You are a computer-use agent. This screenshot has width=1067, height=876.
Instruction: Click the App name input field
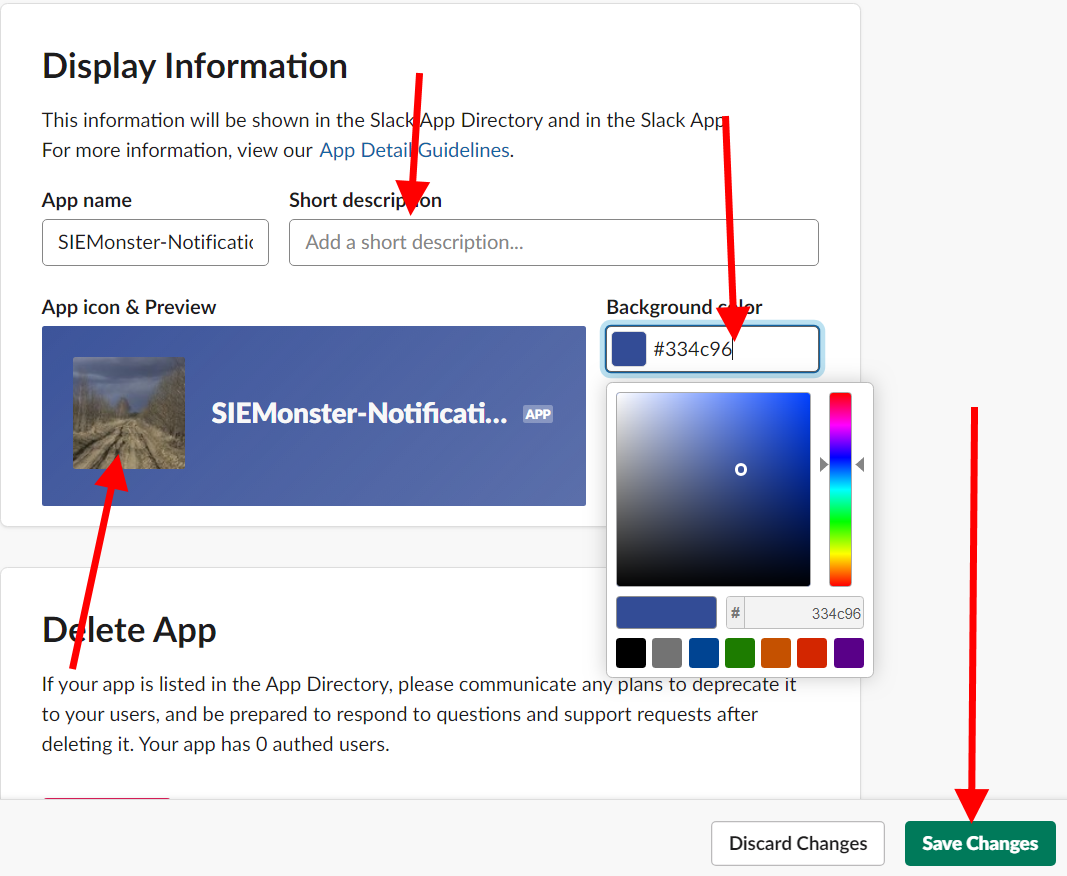155,243
